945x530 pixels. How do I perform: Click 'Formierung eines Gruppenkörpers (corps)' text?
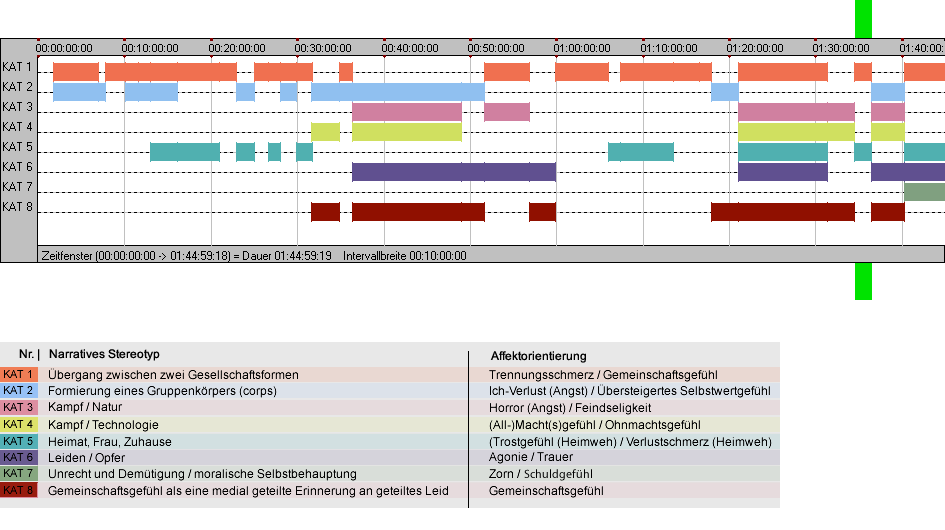click(163, 391)
